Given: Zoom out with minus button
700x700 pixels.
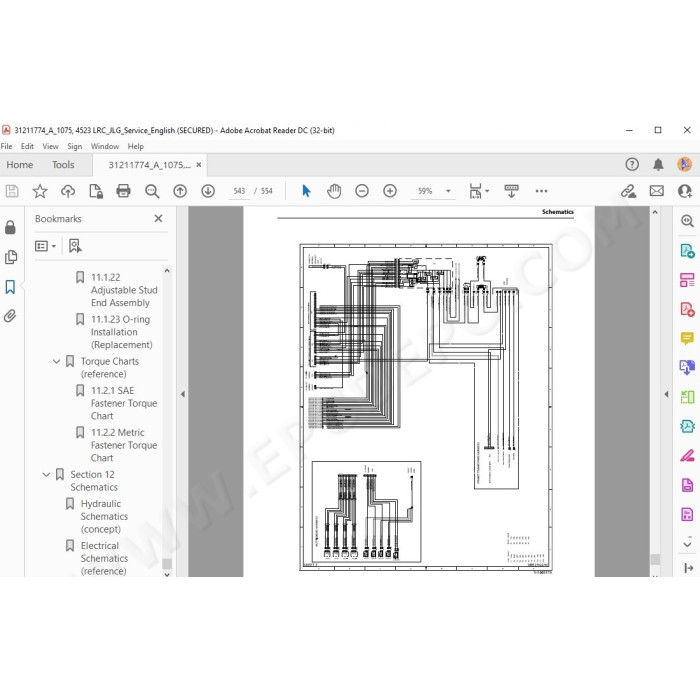Looking at the screenshot, I should pos(362,191).
